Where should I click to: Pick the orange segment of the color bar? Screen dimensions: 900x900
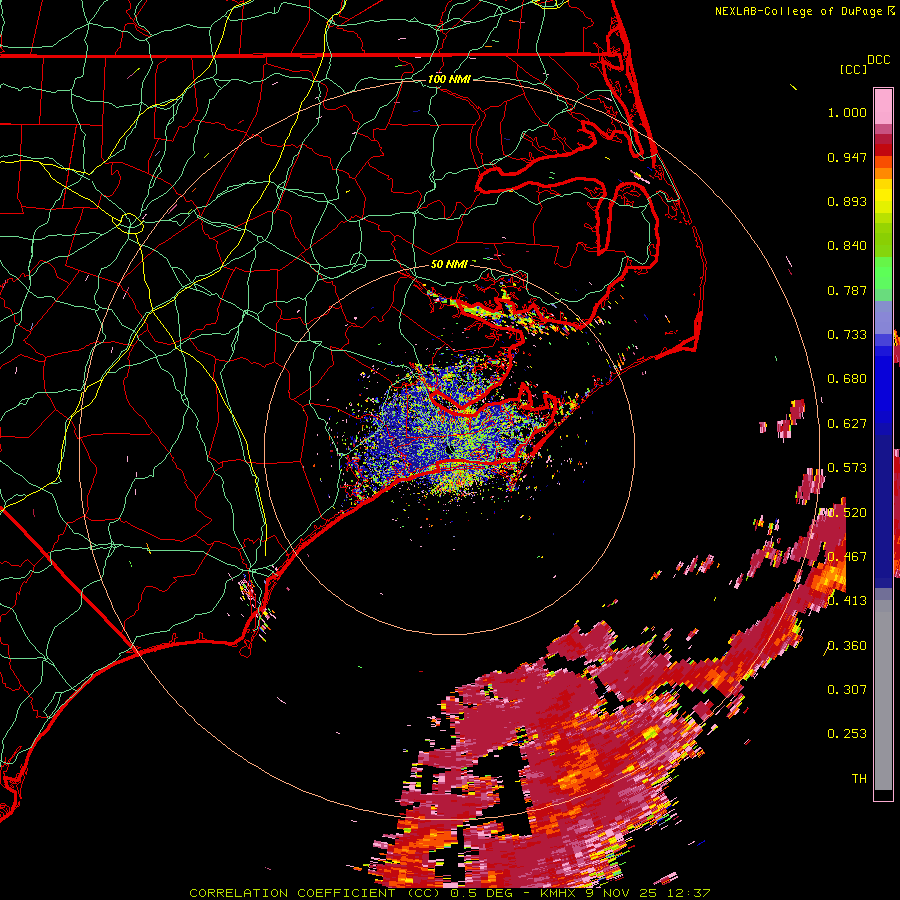(x=883, y=173)
